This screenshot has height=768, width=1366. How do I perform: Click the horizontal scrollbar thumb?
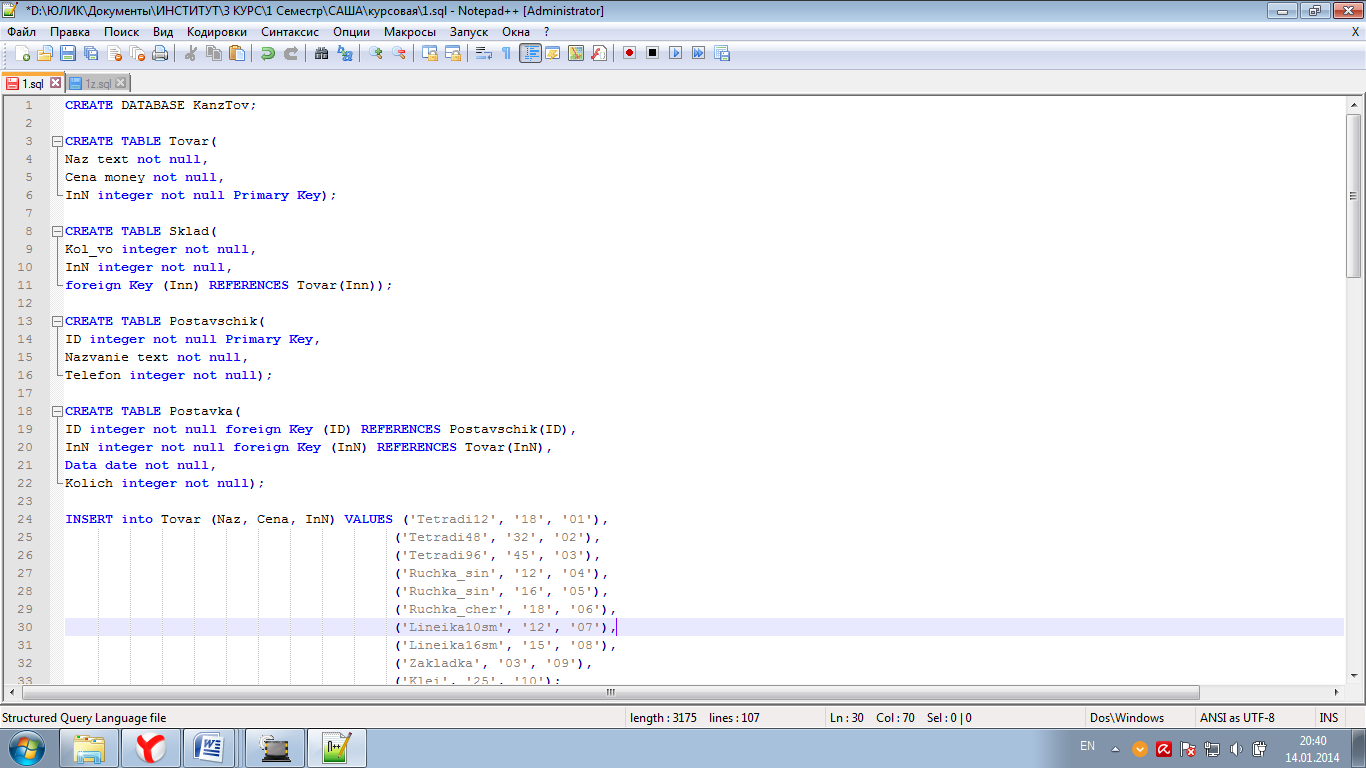pyautogui.click(x=610, y=692)
